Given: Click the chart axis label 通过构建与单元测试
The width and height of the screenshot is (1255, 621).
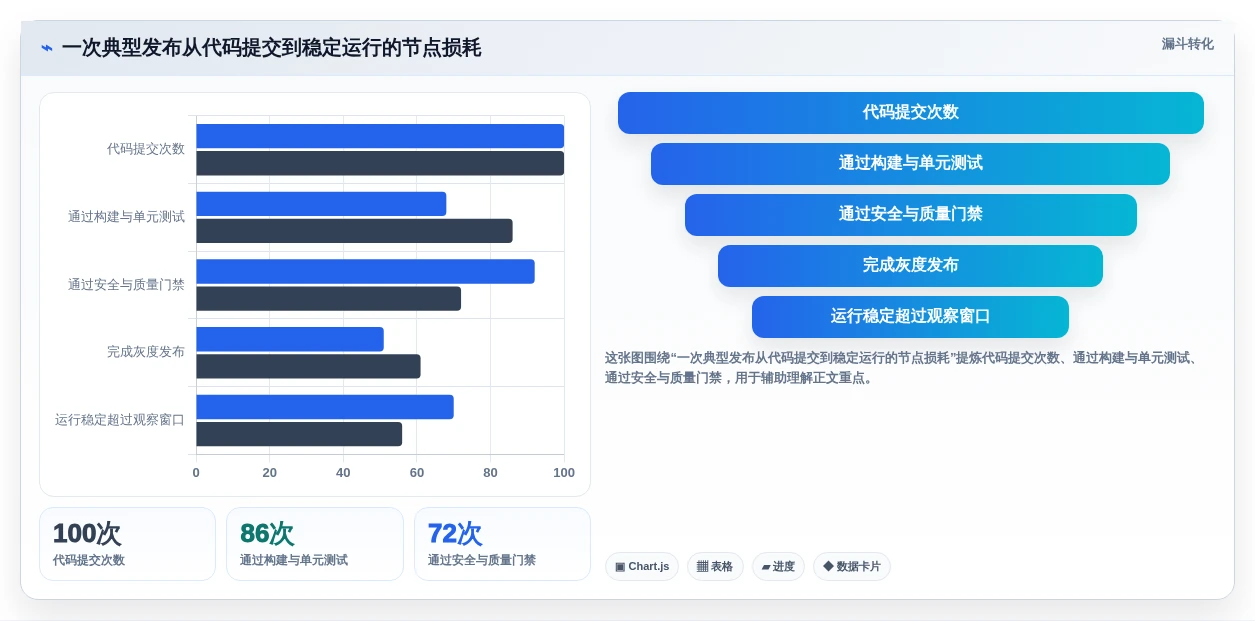Looking at the screenshot, I should click(x=126, y=217).
